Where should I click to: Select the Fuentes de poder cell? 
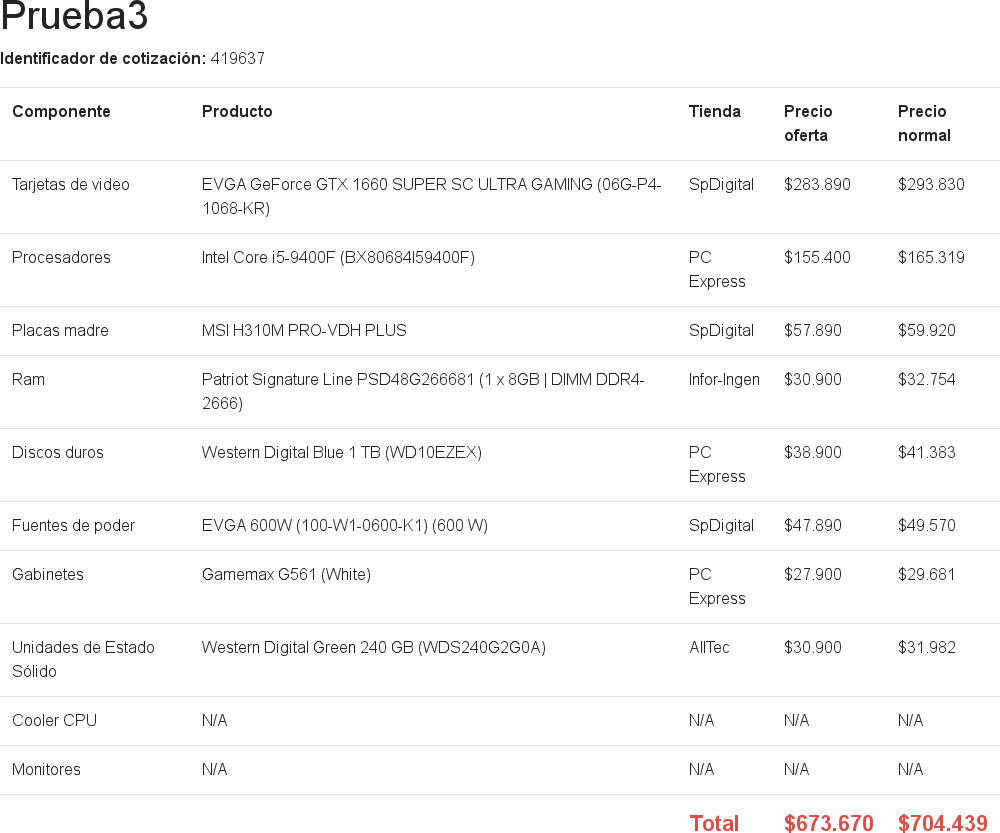[x=73, y=526]
